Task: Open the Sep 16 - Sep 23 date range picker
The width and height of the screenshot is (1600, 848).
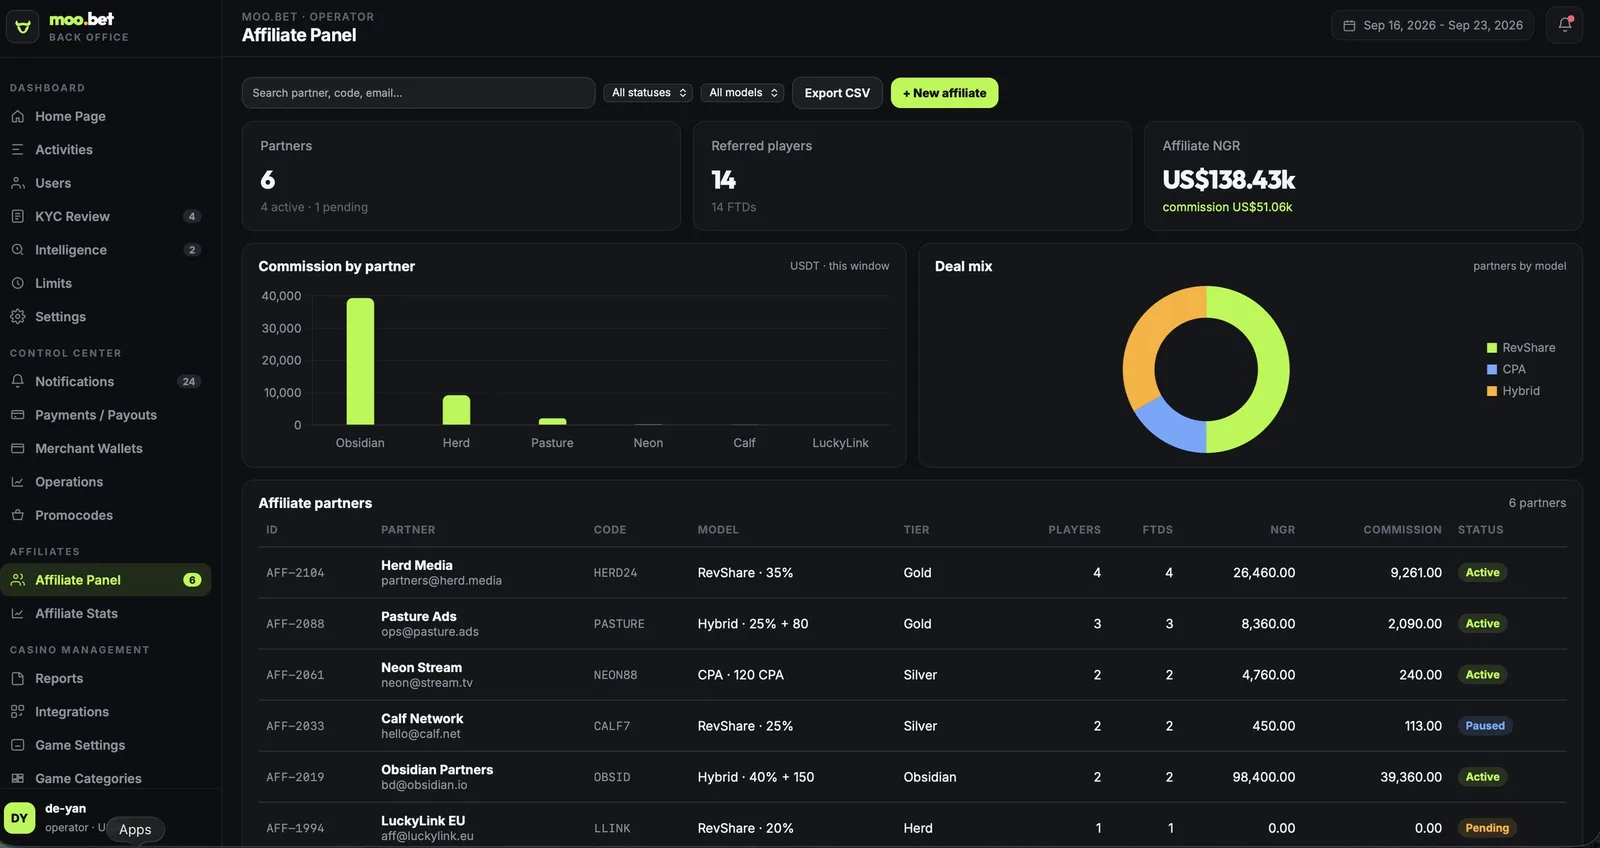Action: pyautogui.click(x=1433, y=25)
